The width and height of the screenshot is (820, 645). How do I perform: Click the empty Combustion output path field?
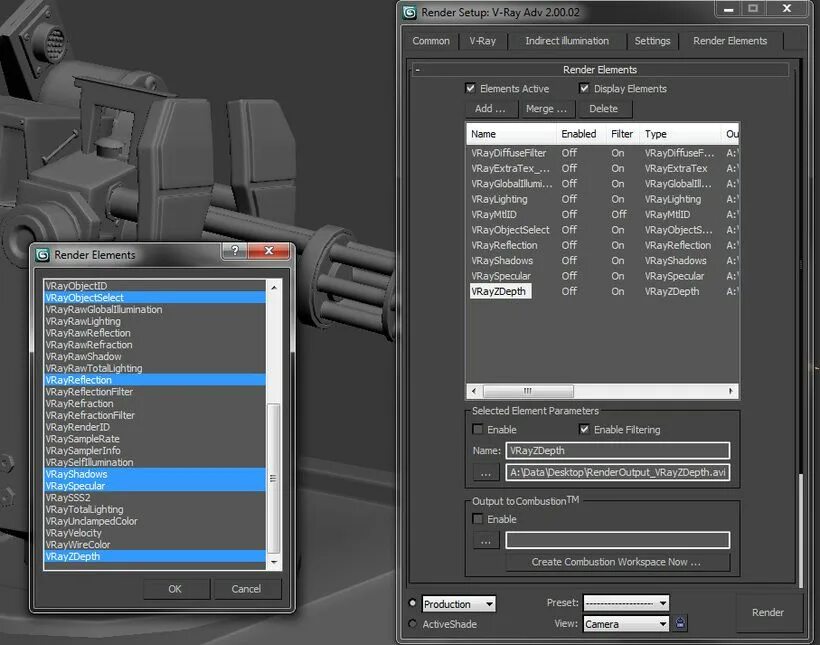(618, 540)
